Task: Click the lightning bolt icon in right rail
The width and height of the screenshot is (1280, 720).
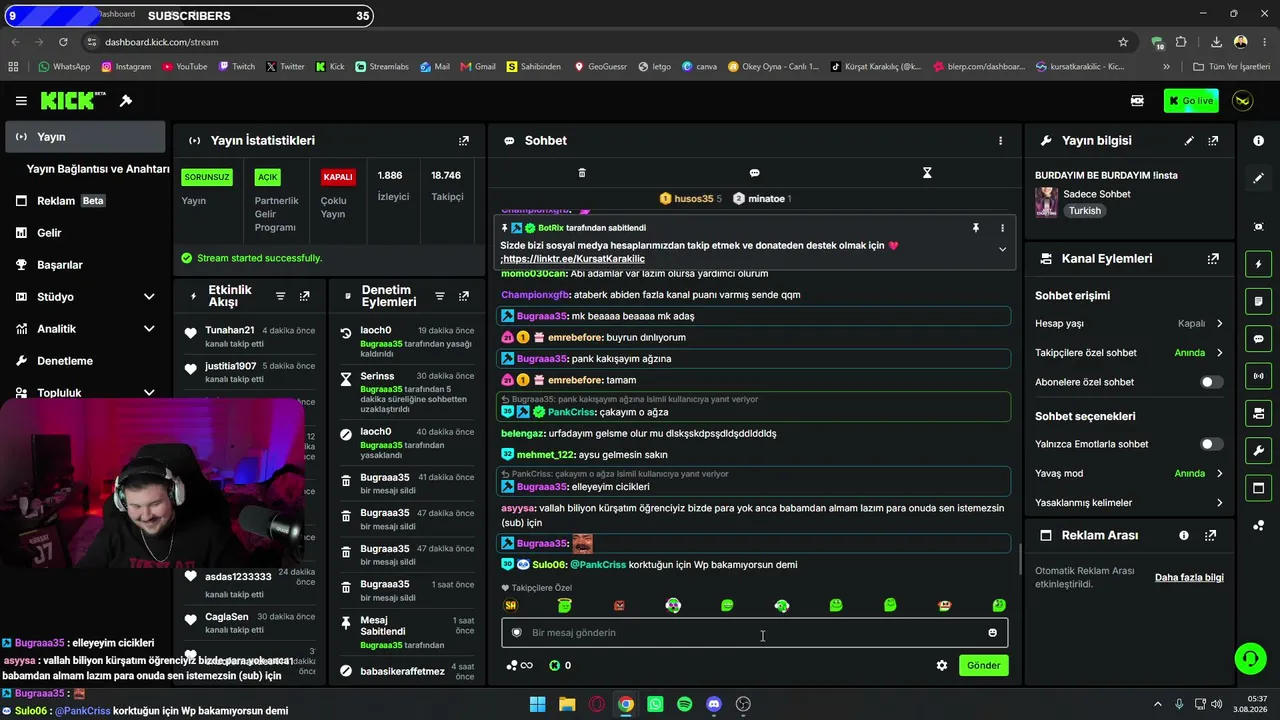Action: click(1258, 264)
